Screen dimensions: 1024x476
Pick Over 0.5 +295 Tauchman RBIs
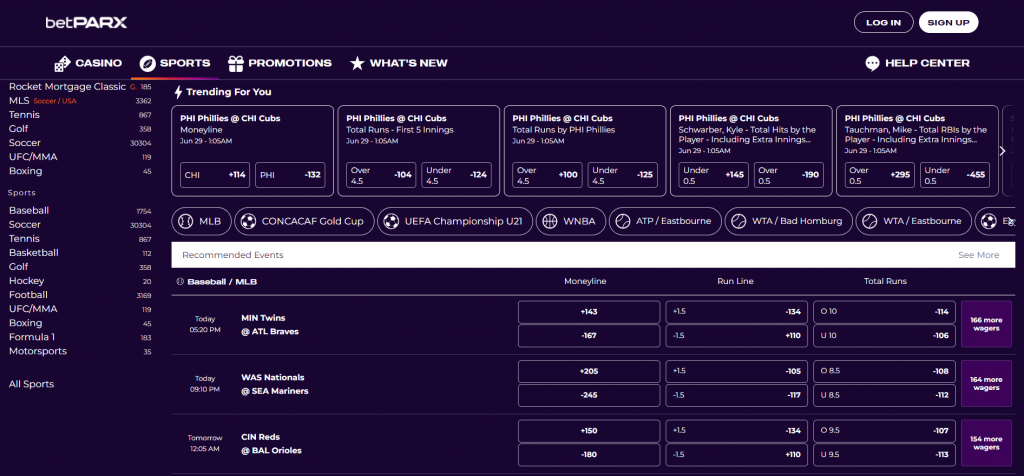coord(880,175)
